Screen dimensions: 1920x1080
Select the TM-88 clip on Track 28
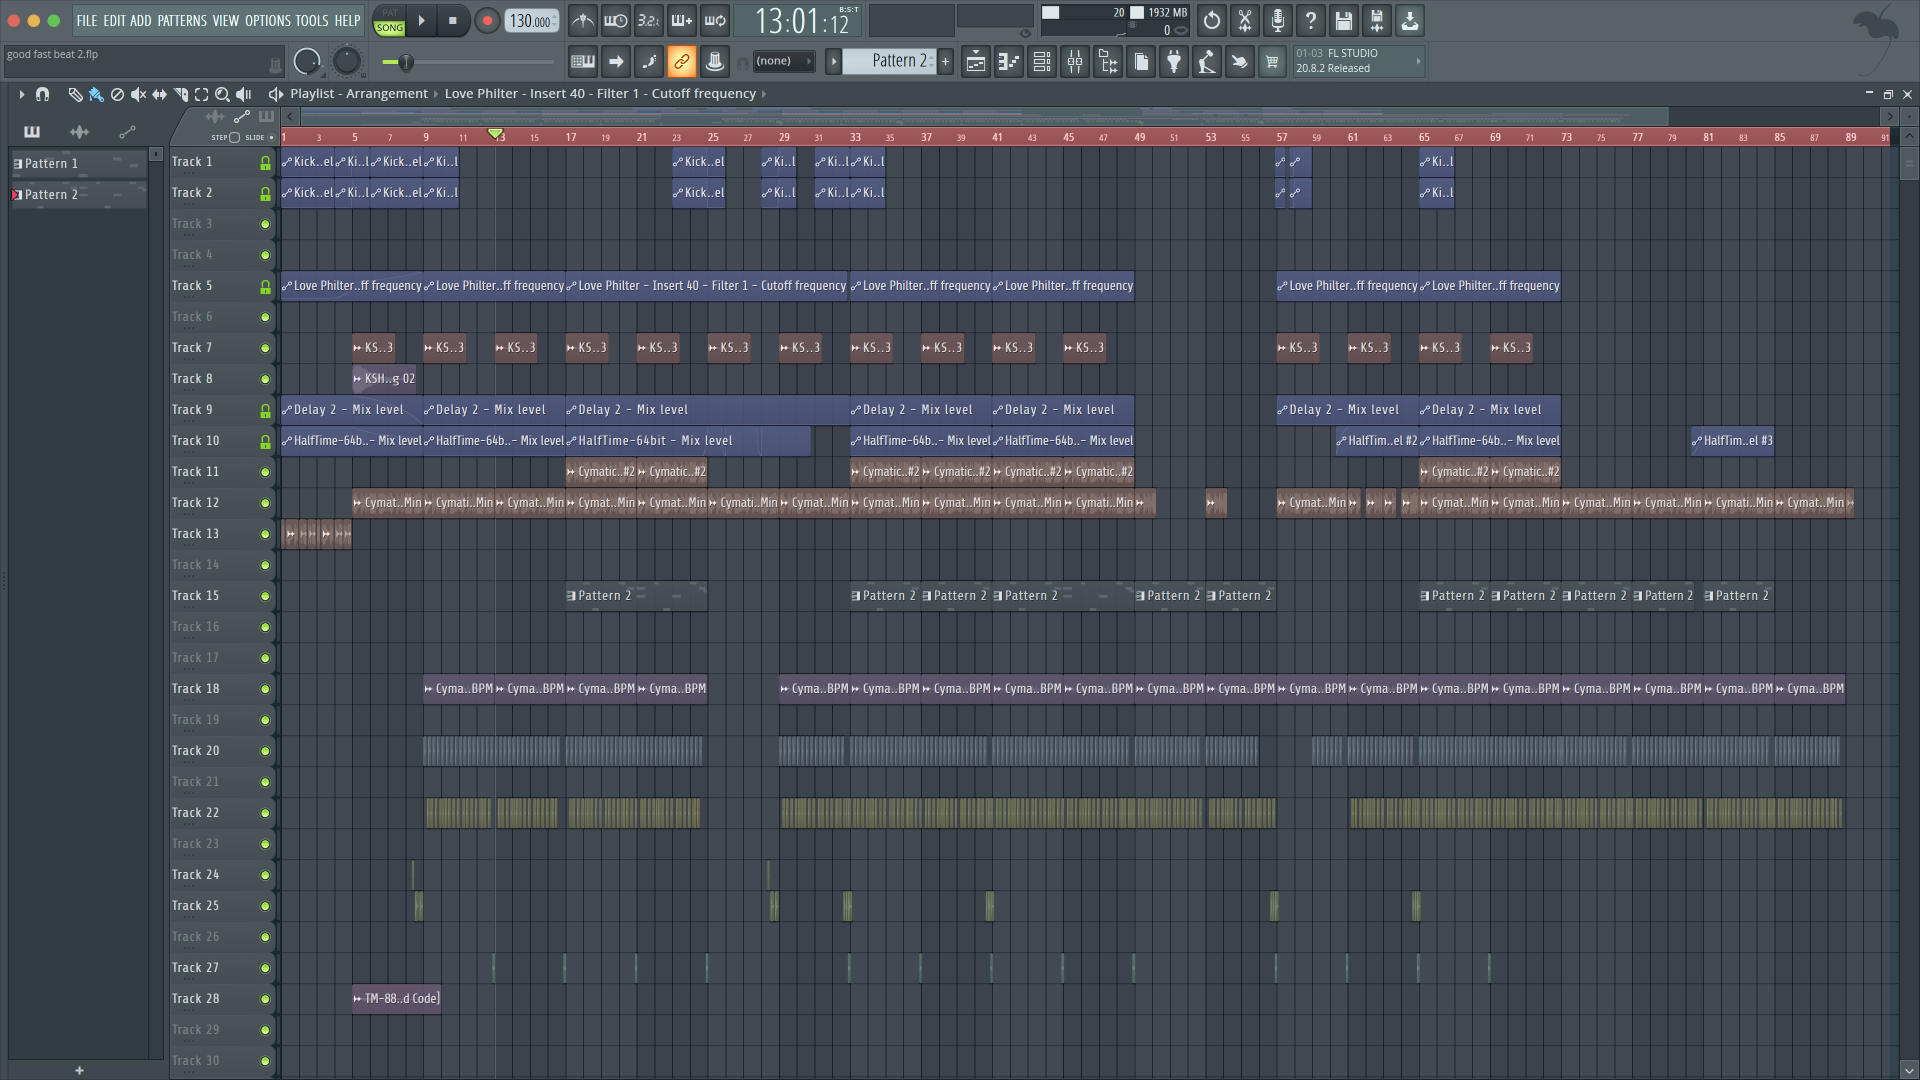[x=396, y=999]
